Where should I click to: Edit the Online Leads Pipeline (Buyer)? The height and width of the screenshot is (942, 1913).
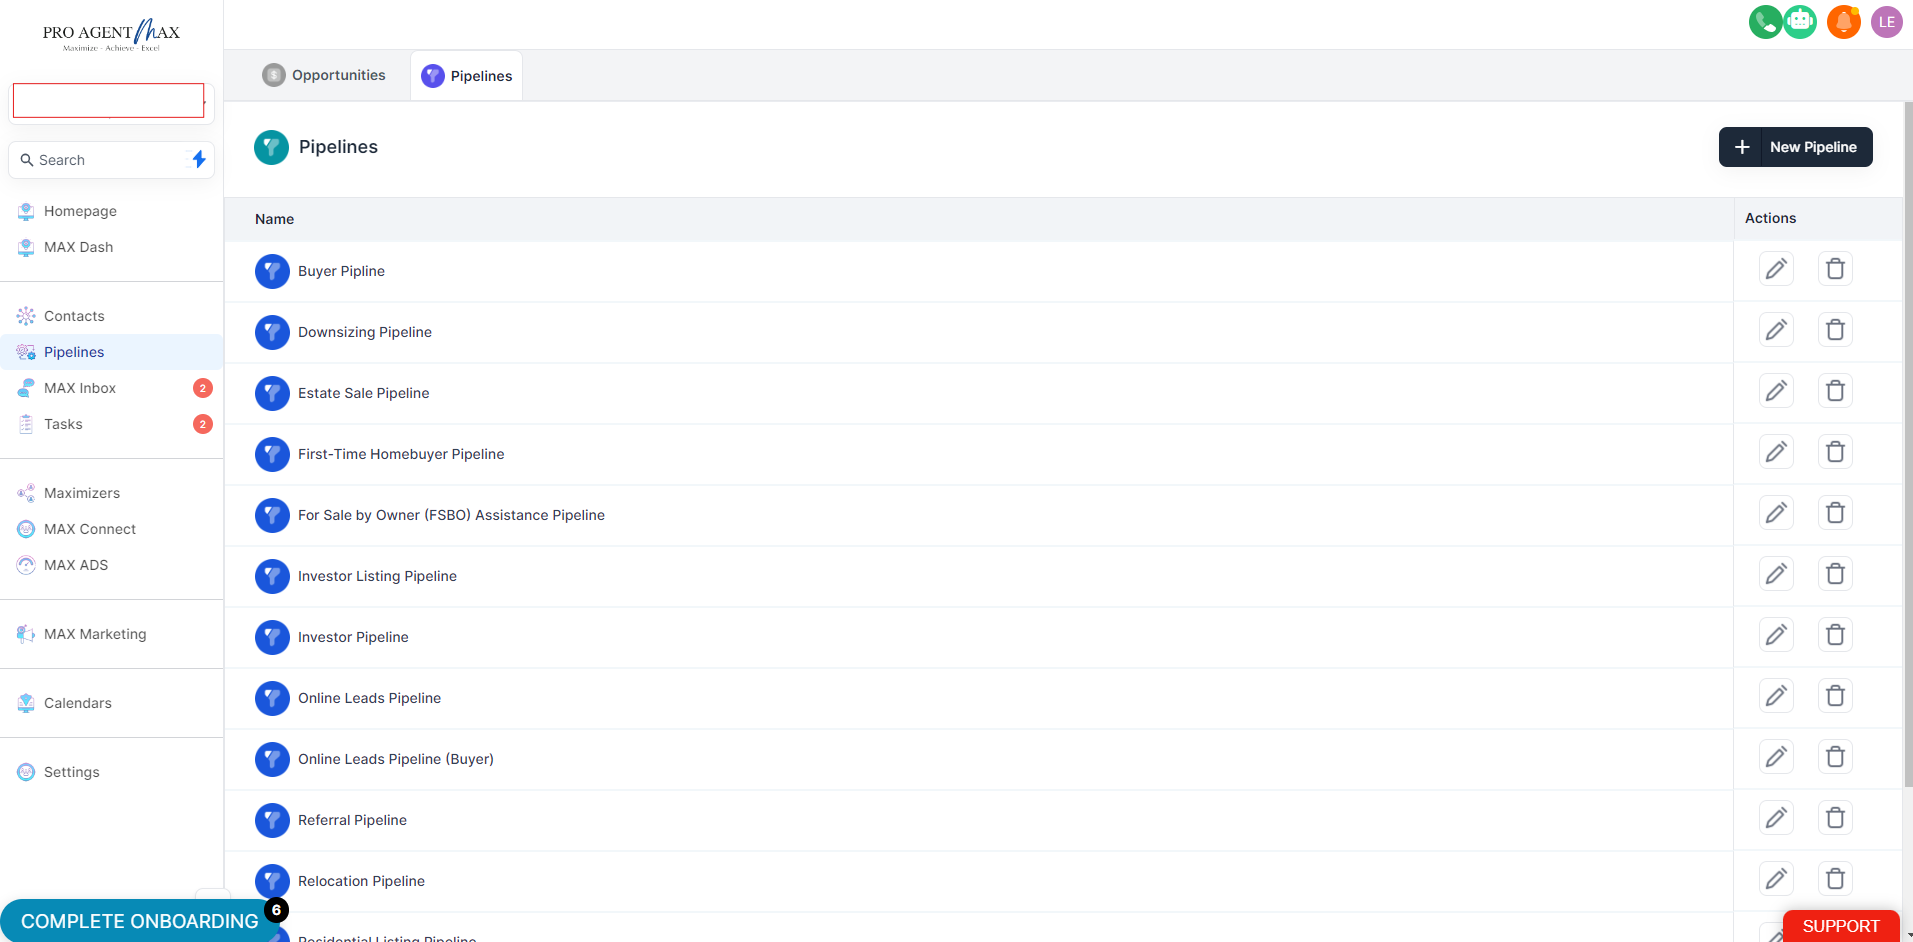pos(1776,757)
